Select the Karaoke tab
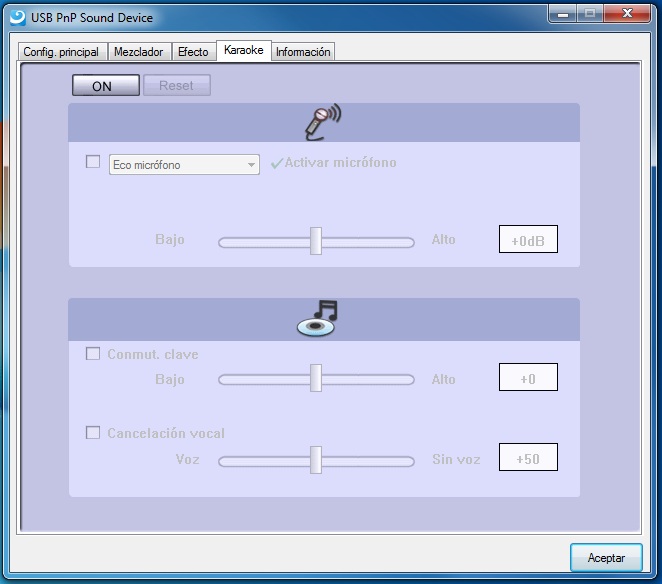This screenshot has width=662, height=584. click(244, 50)
